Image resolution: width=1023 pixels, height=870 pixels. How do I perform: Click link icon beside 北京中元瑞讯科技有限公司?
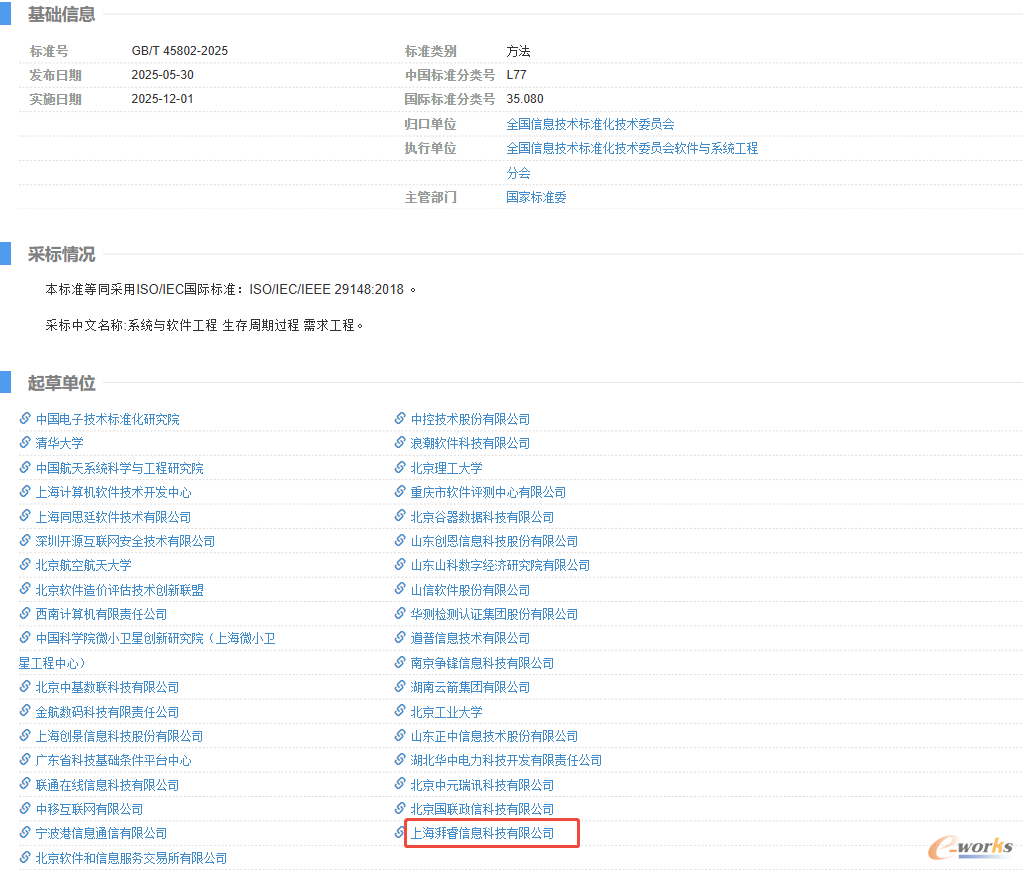[400, 785]
